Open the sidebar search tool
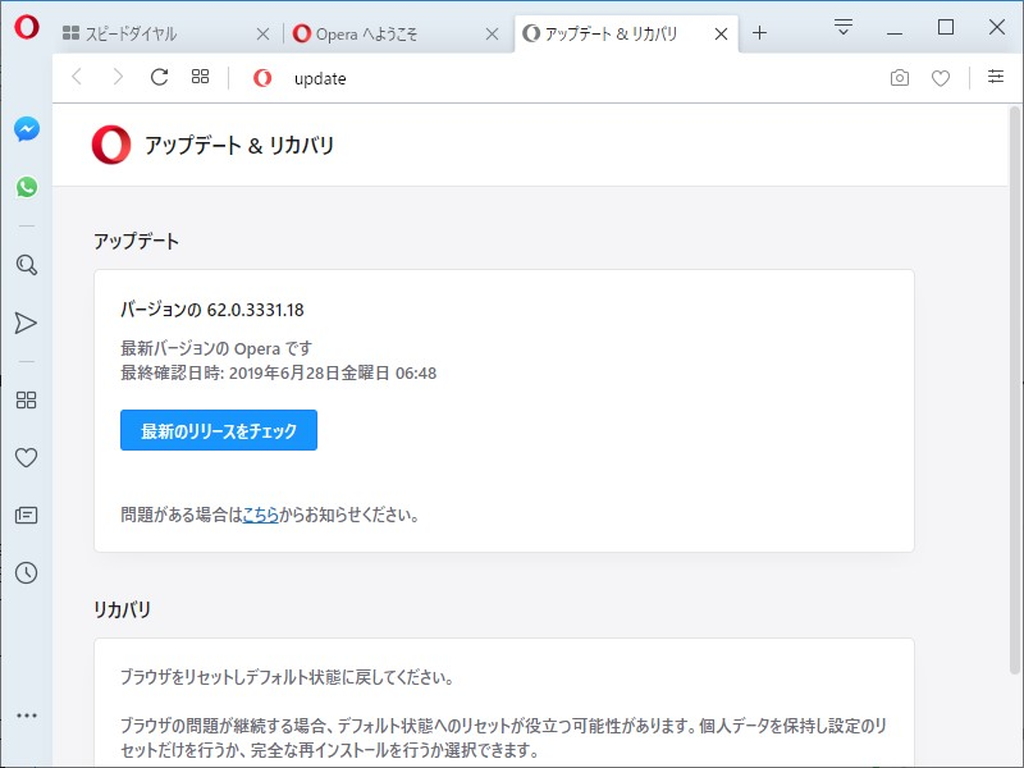Viewport: 1024px width, 768px height. pyautogui.click(x=26, y=265)
